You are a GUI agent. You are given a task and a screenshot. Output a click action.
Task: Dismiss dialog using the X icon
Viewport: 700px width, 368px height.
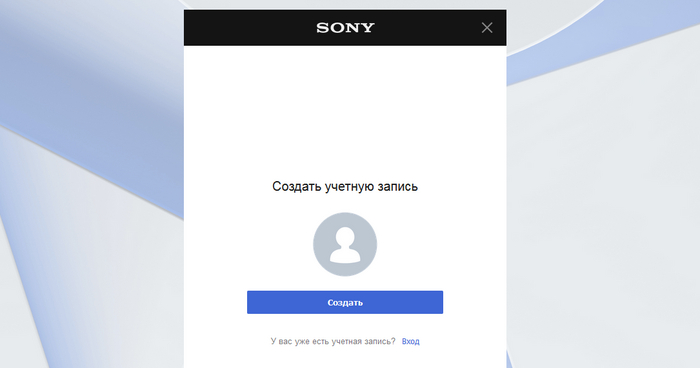click(x=487, y=28)
